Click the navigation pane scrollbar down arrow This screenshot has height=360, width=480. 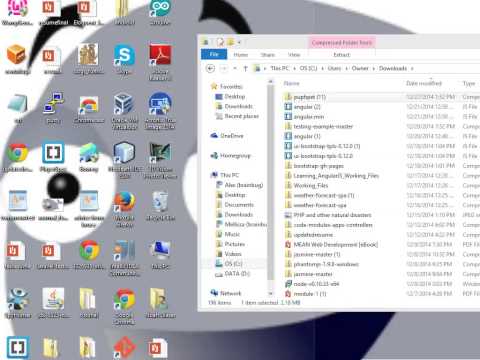click(x=271, y=294)
